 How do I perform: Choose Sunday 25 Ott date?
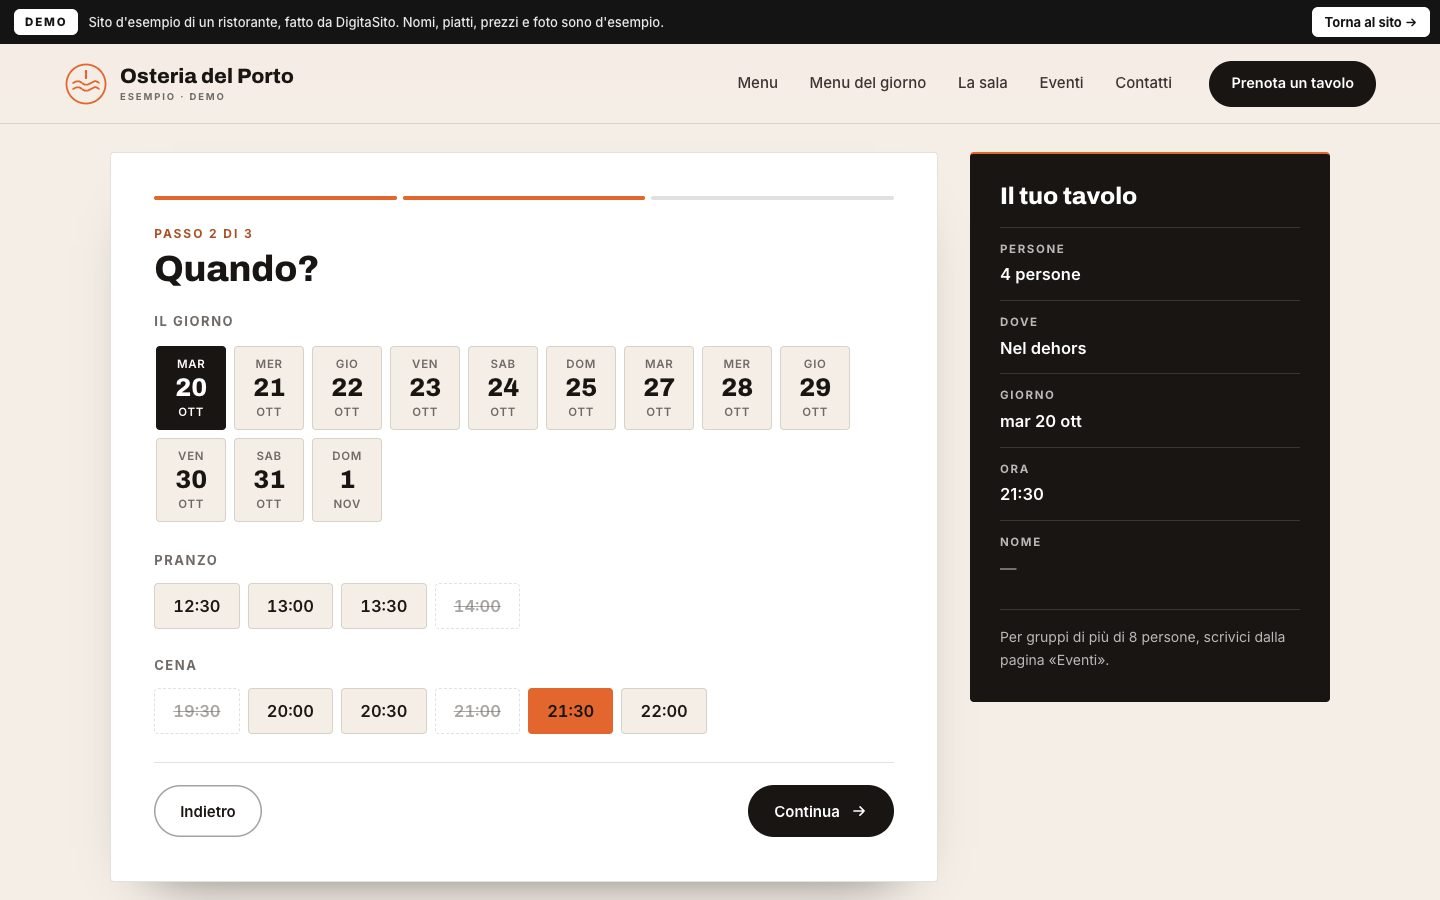(x=581, y=388)
